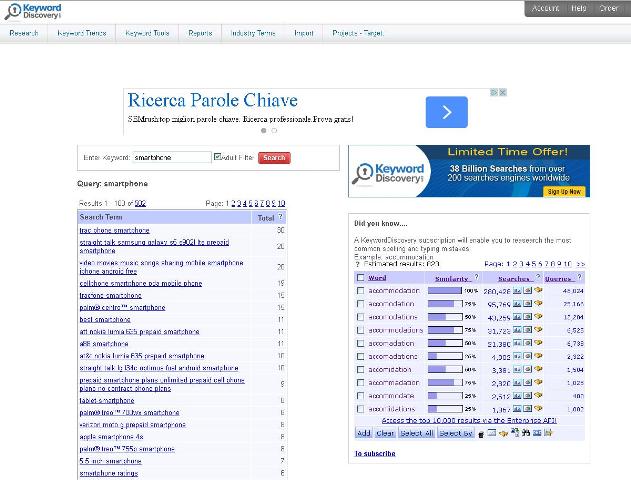Image resolution: width=631 pixels, height=480 pixels.
Task: Open the chart icon in the 2,512 searches row
Action: coord(517,396)
